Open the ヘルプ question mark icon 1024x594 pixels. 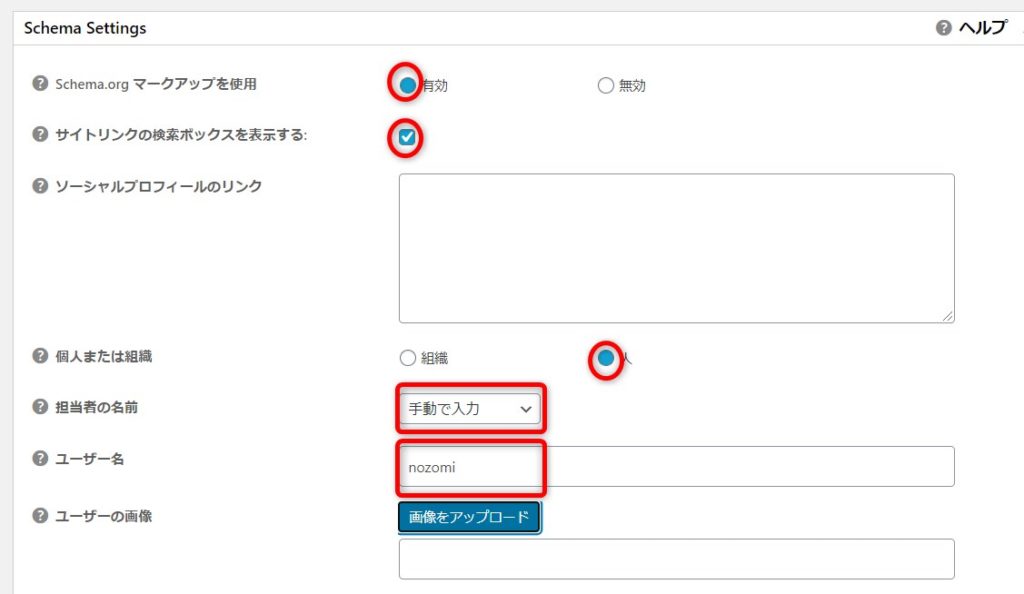click(x=943, y=27)
